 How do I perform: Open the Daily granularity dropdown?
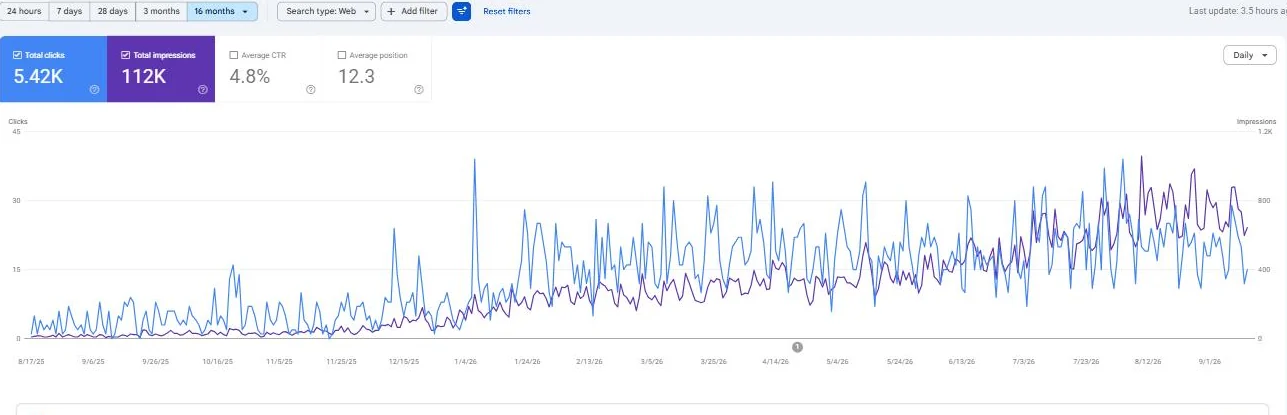[1249, 55]
